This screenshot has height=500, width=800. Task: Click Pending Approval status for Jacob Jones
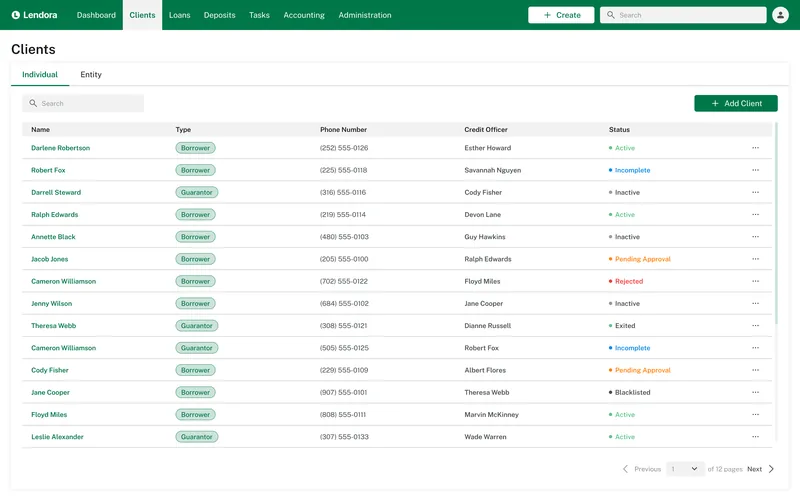[642, 259]
